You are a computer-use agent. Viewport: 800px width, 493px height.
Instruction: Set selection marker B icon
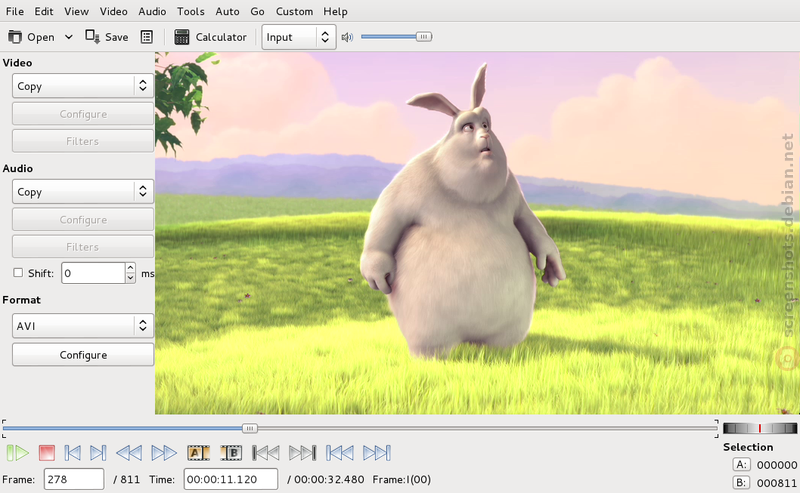click(231, 453)
